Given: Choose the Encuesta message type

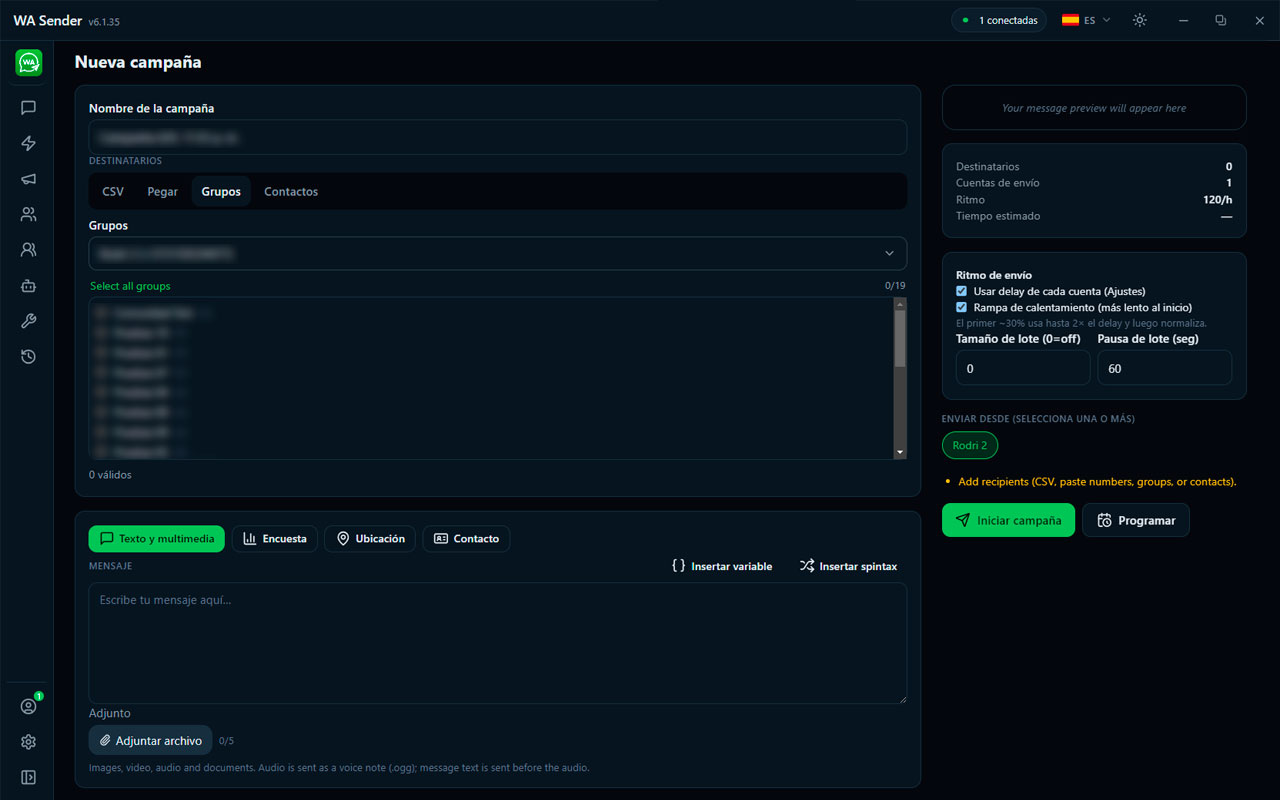Looking at the screenshot, I should pos(275,539).
